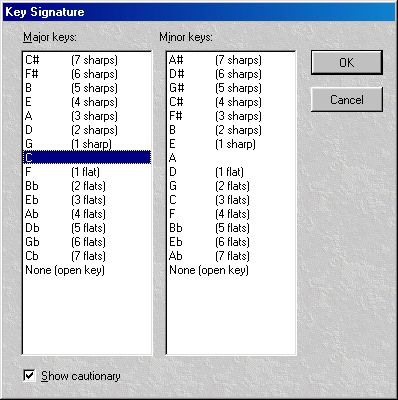Select Gb major (6 flats)

tap(87, 242)
